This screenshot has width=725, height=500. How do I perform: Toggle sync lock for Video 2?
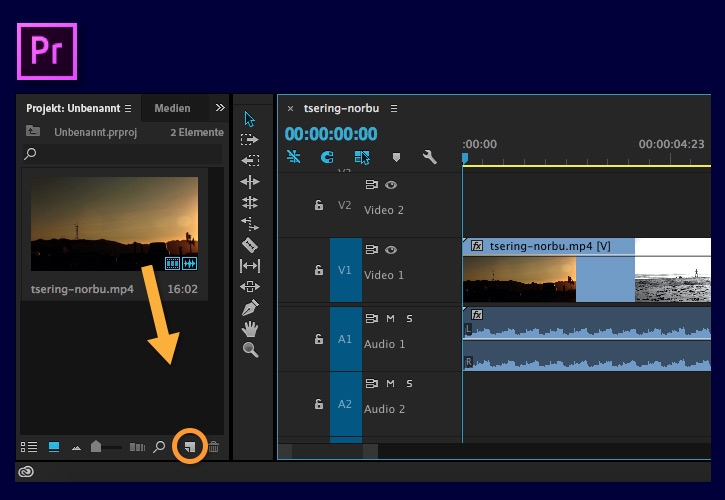371,185
